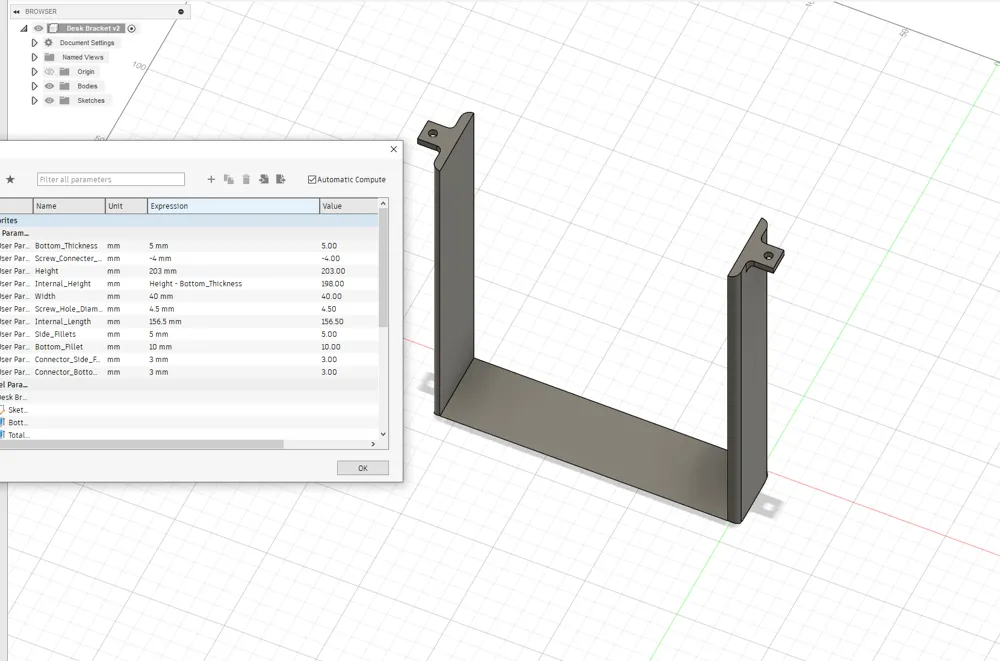Screen dimensions: 1000x661
Task: Click the Desk Bracket v2 label
Action: (x=93, y=28)
